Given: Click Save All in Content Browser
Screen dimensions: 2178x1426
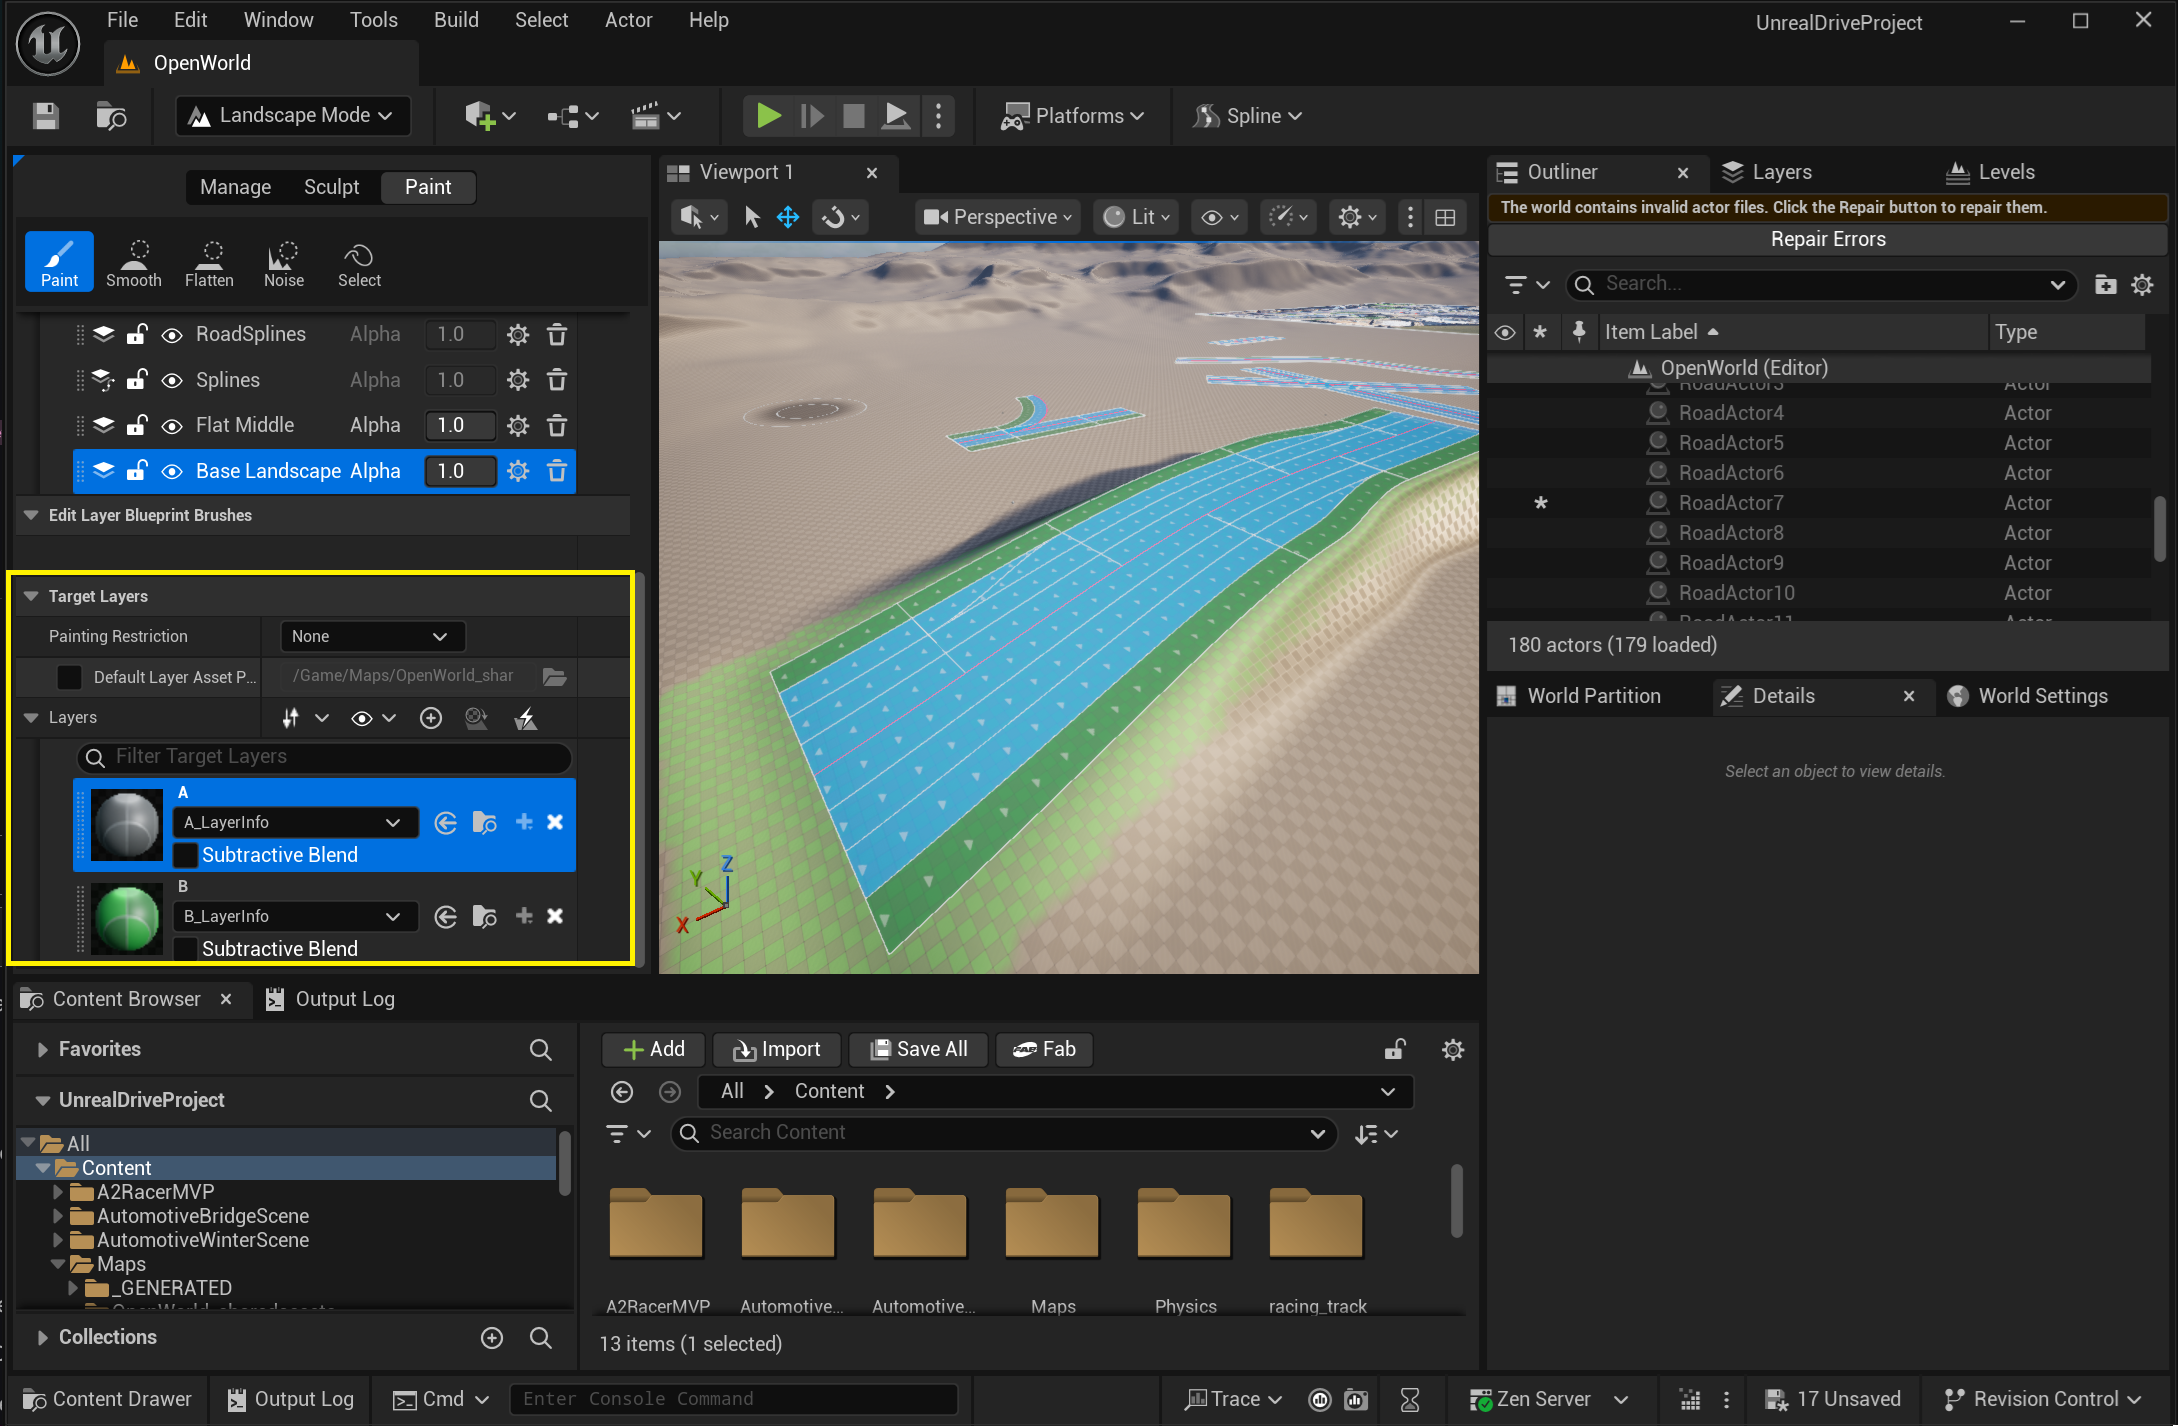Looking at the screenshot, I should [x=919, y=1049].
